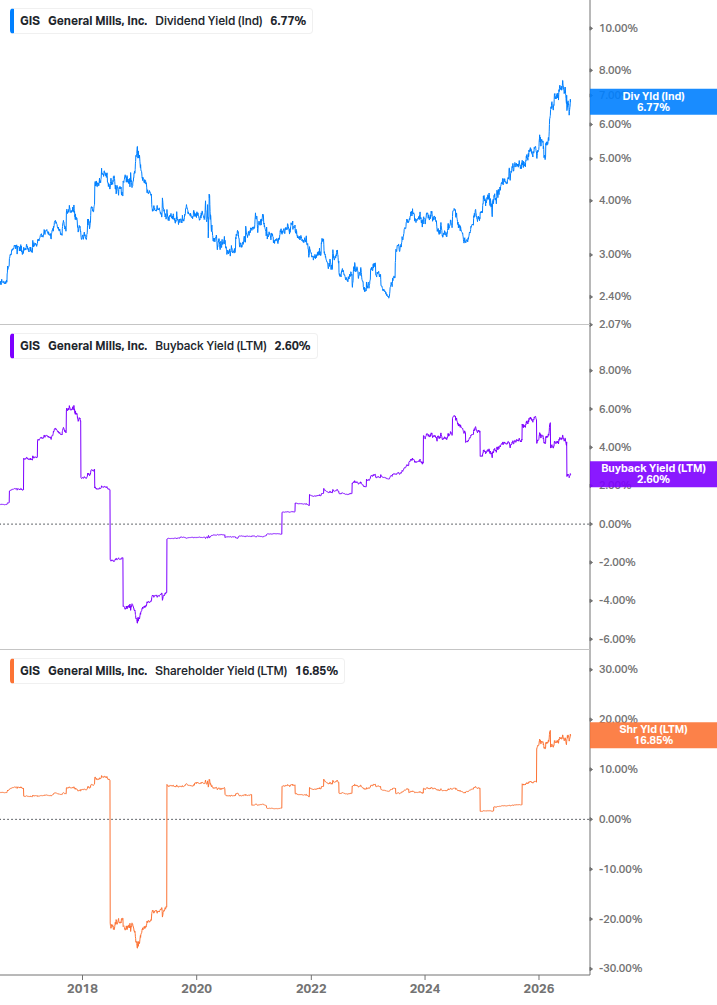Click the 2.60% value in the buyback legend

[x=292, y=346]
